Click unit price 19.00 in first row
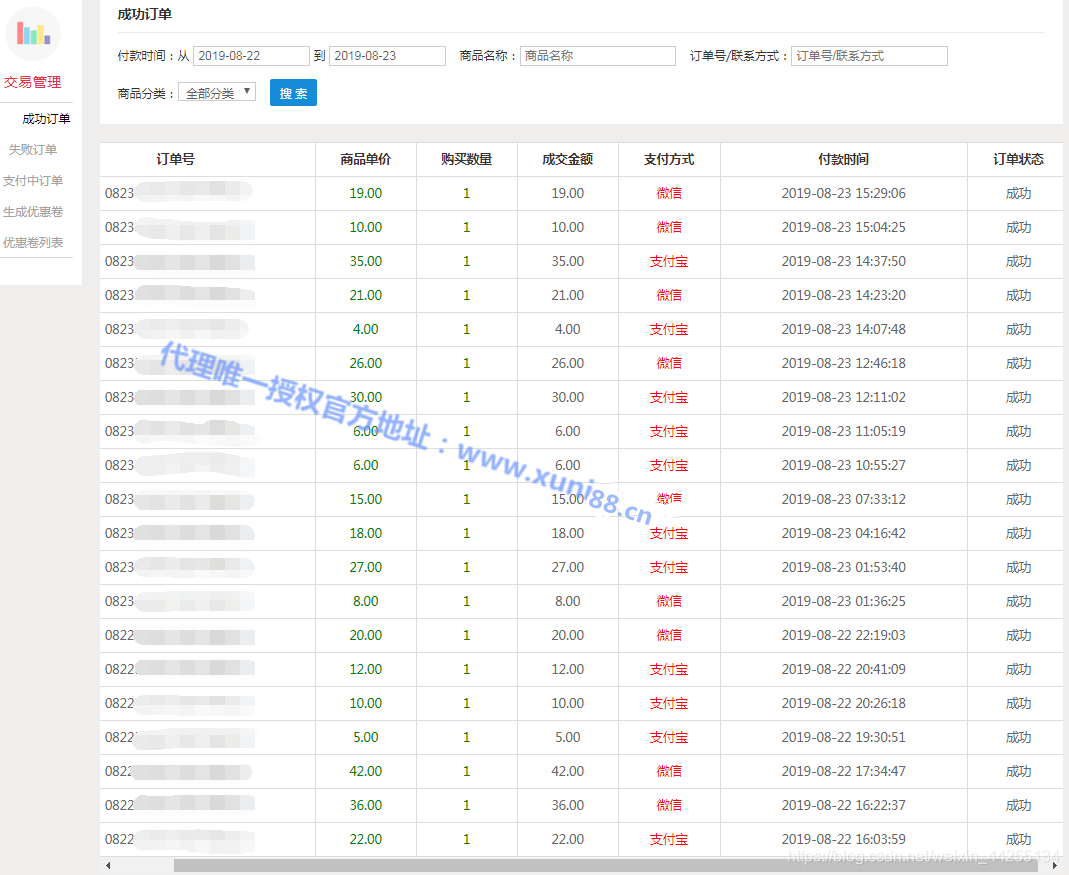1069x875 pixels. click(x=365, y=193)
